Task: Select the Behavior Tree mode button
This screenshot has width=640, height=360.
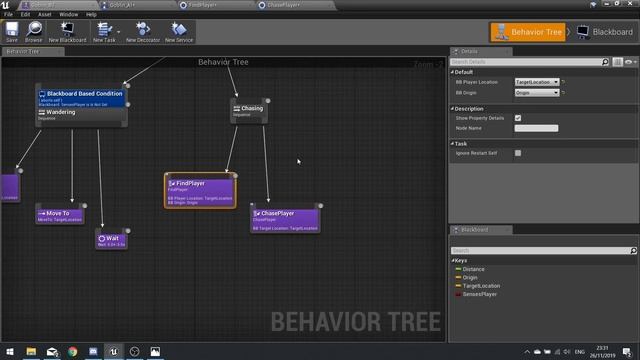Action: point(528,32)
